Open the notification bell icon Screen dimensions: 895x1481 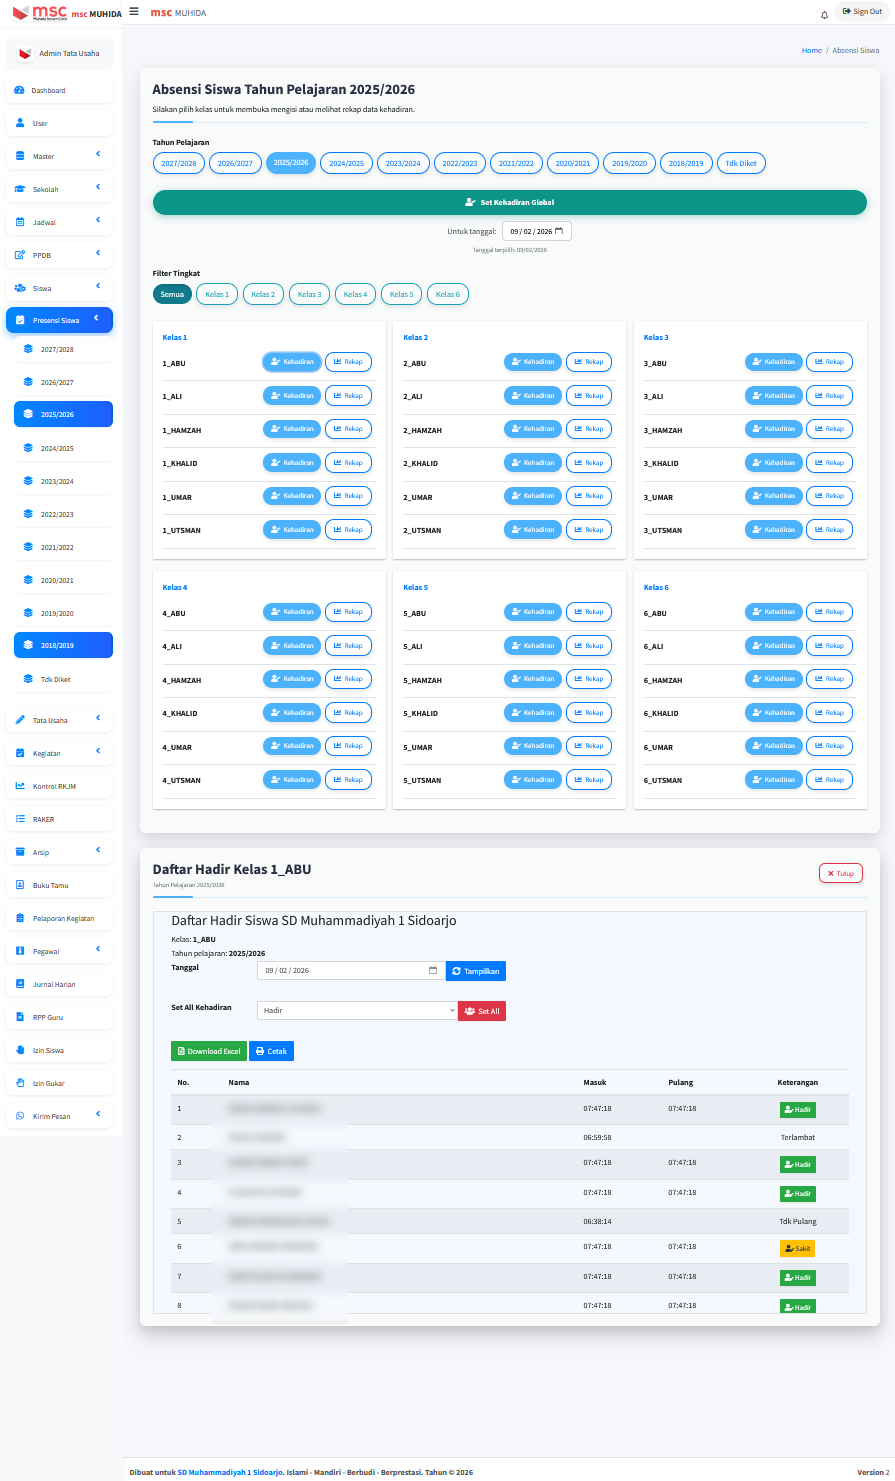click(824, 15)
